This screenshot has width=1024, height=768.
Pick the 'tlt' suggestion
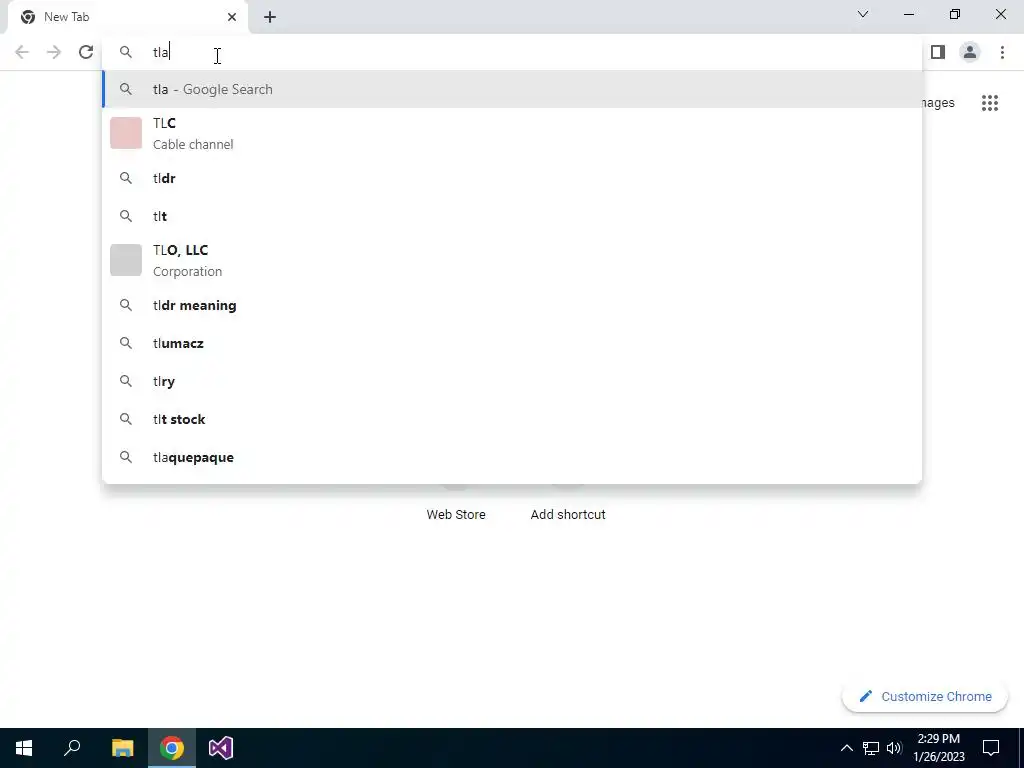(512, 216)
